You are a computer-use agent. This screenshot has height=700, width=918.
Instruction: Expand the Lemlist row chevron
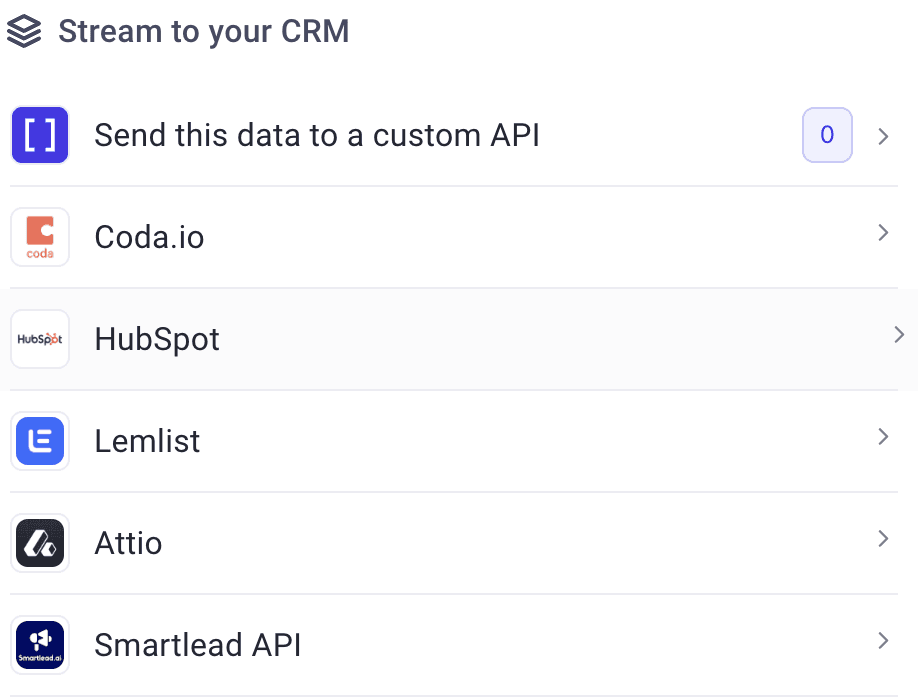[883, 436]
